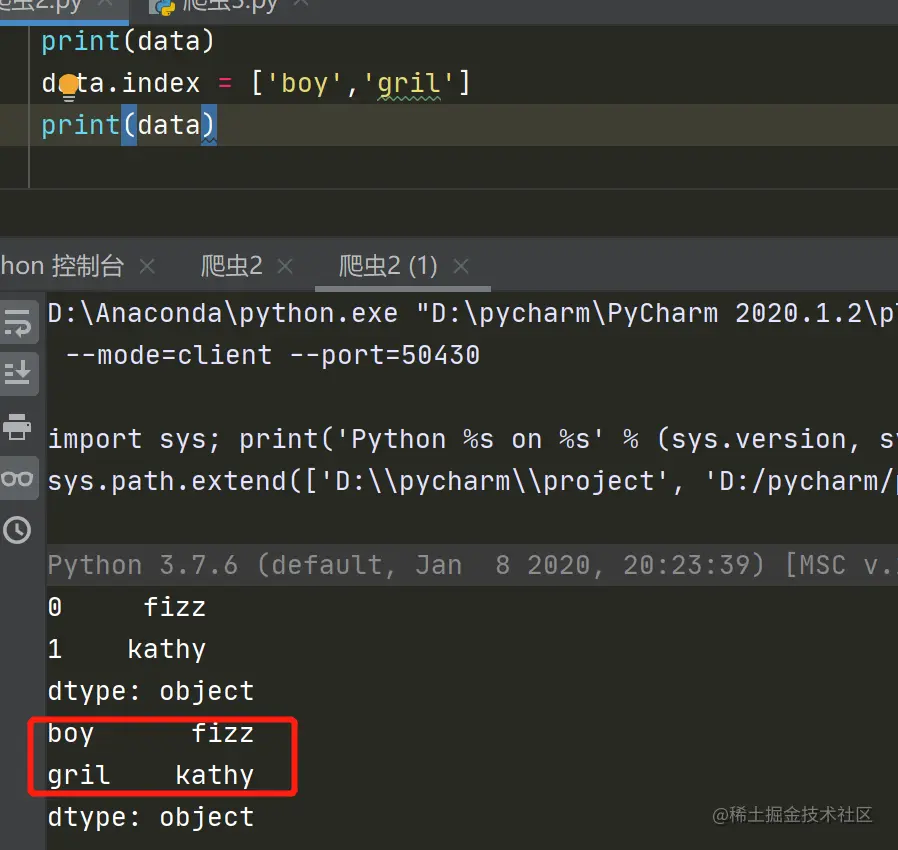This screenshot has width=898, height=850.
Task: Click output row '0 fizz'
Action: [127, 607]
